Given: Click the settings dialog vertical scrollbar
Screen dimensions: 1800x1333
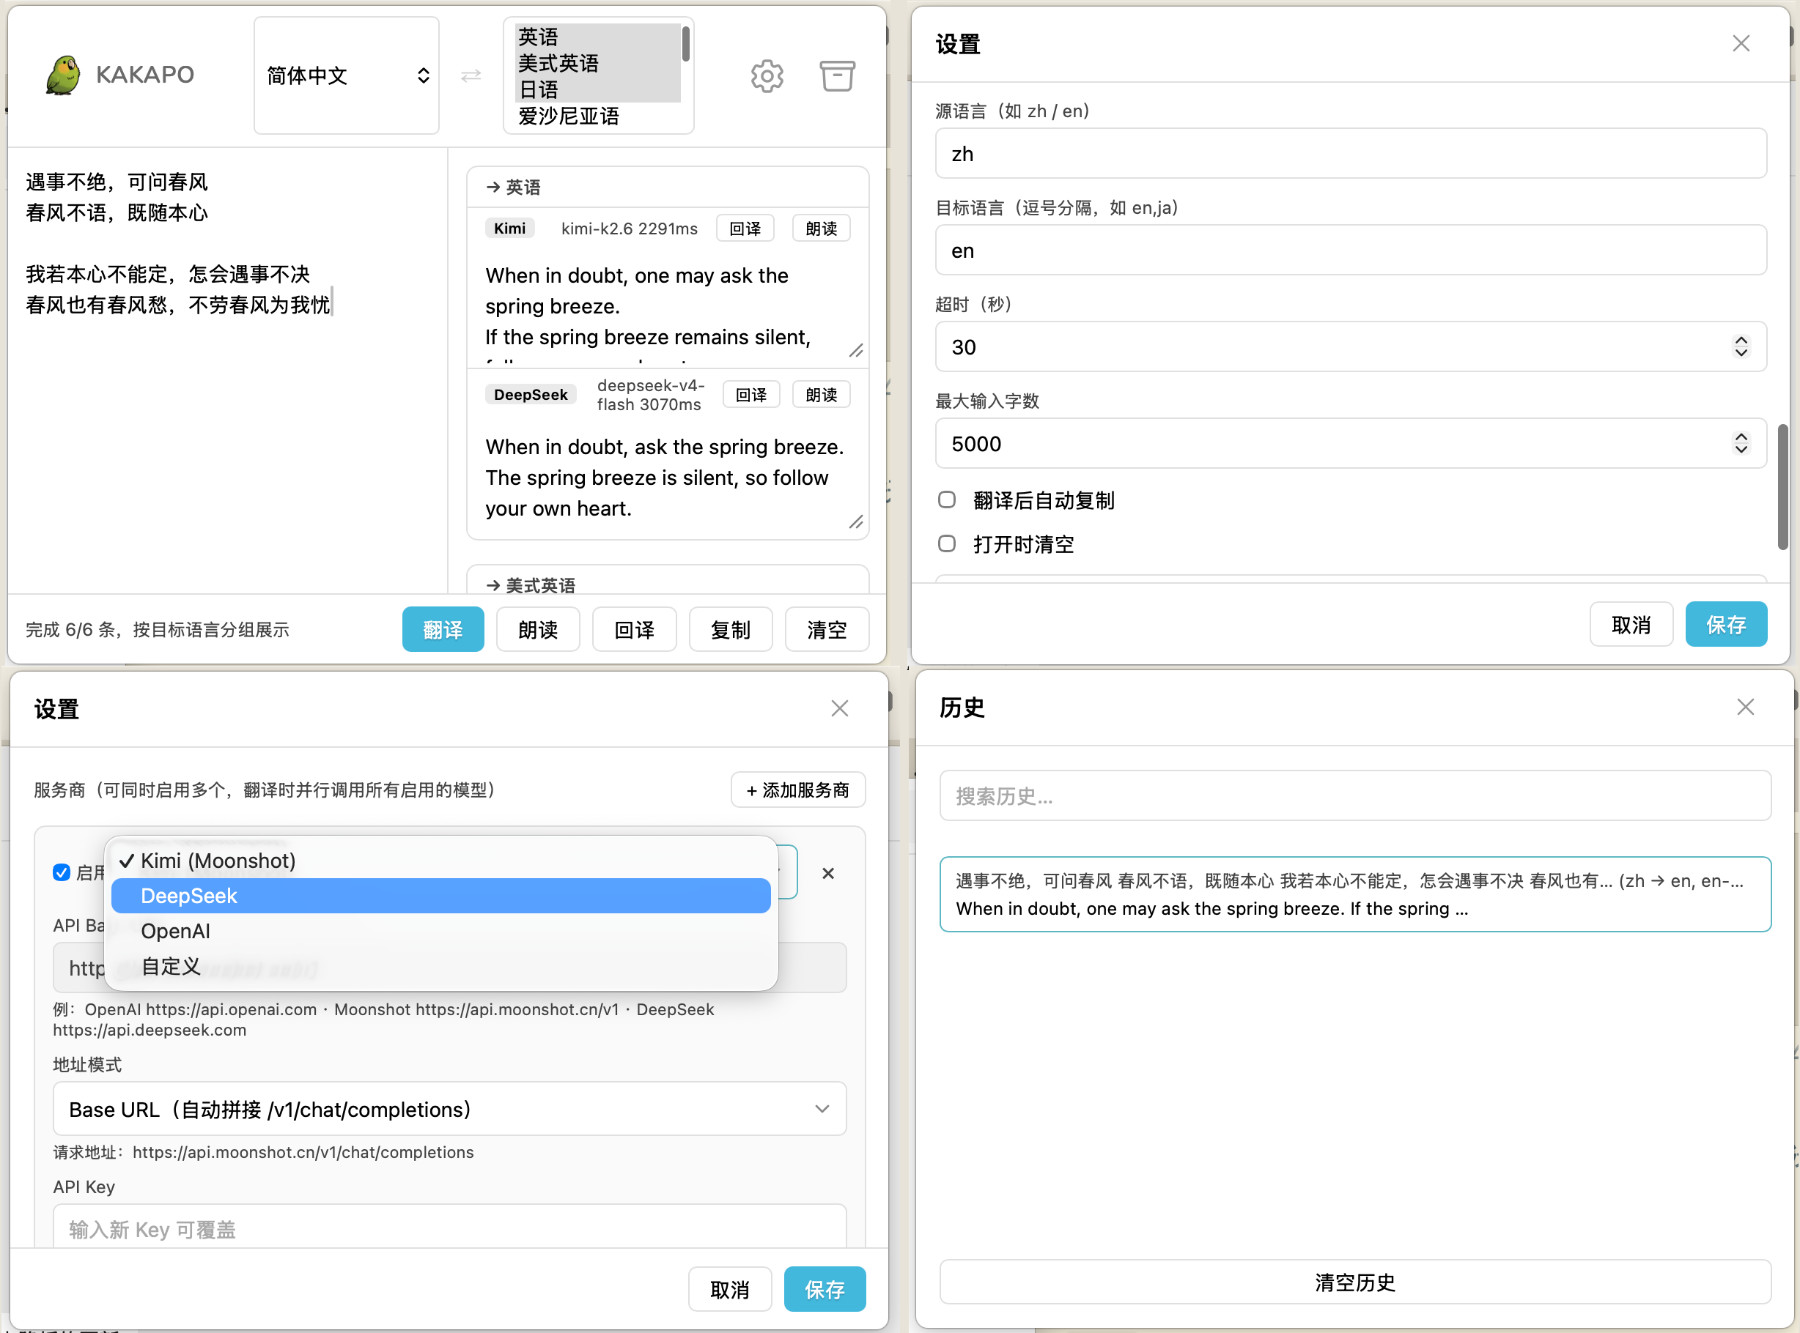Looking at the screenshot, I should pos(1782,487).
